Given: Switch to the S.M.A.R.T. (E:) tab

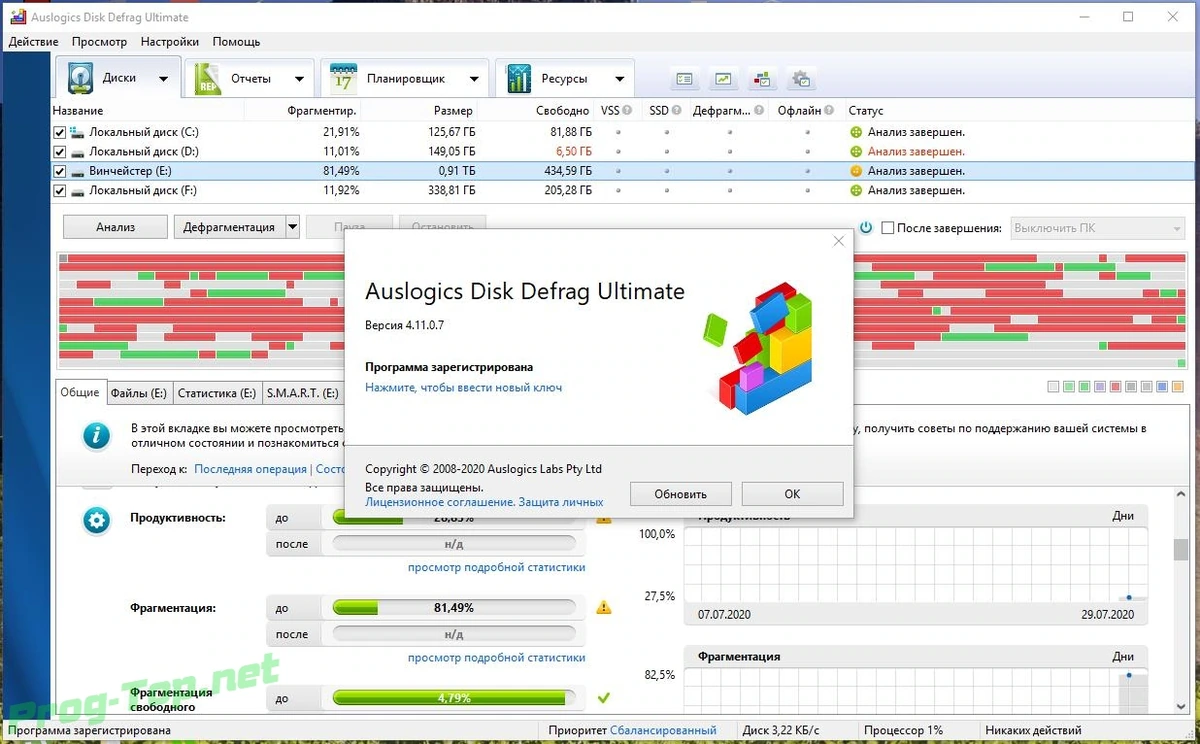Looking at the screenshot, I should (302, 394).
